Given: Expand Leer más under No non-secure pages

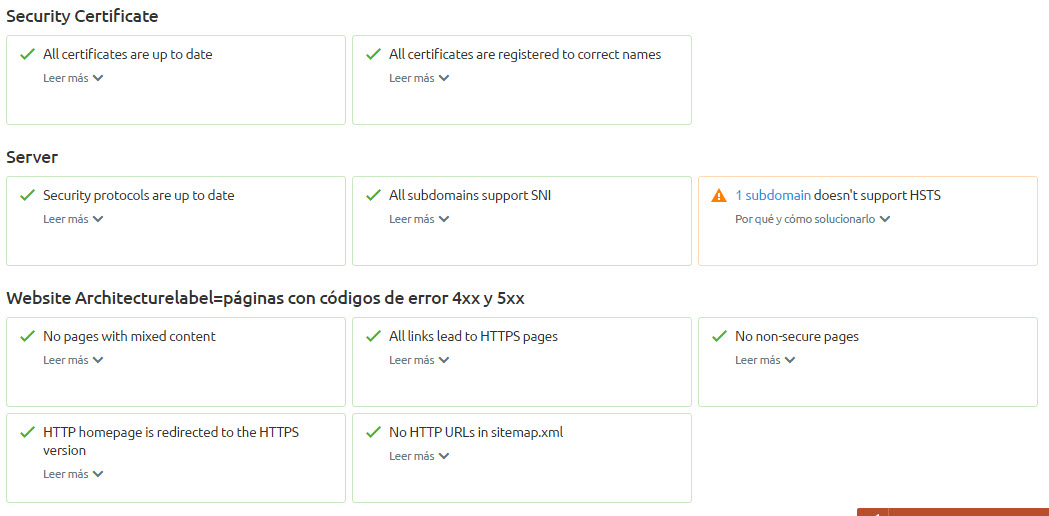Looking at the screenshot, I should click(x=765, y=360).
